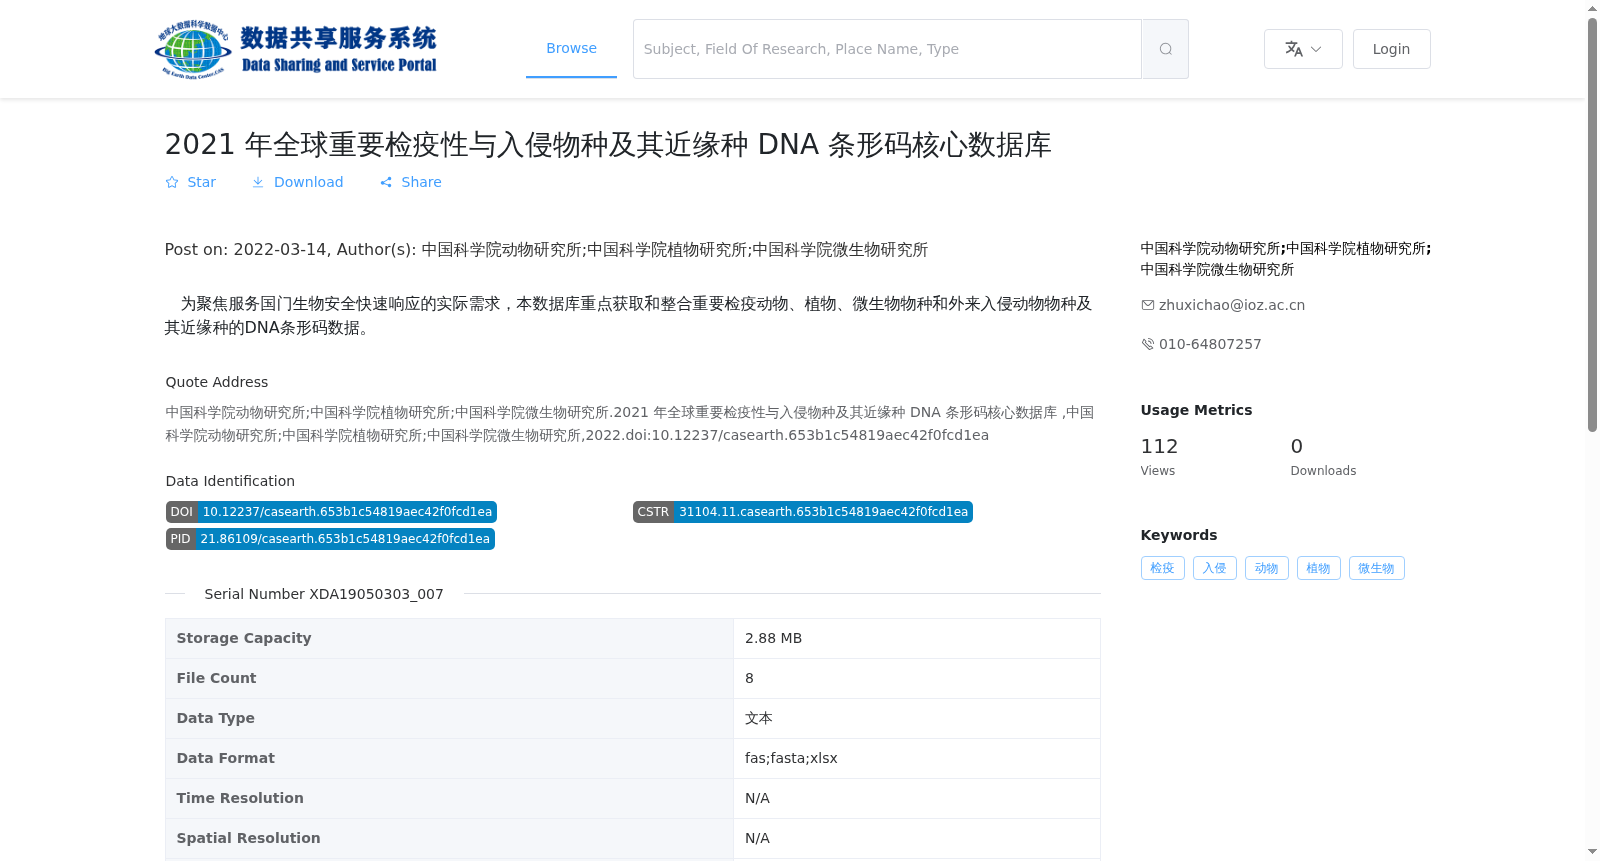
Task: Open the Browse tab
Action: point(571,48)
